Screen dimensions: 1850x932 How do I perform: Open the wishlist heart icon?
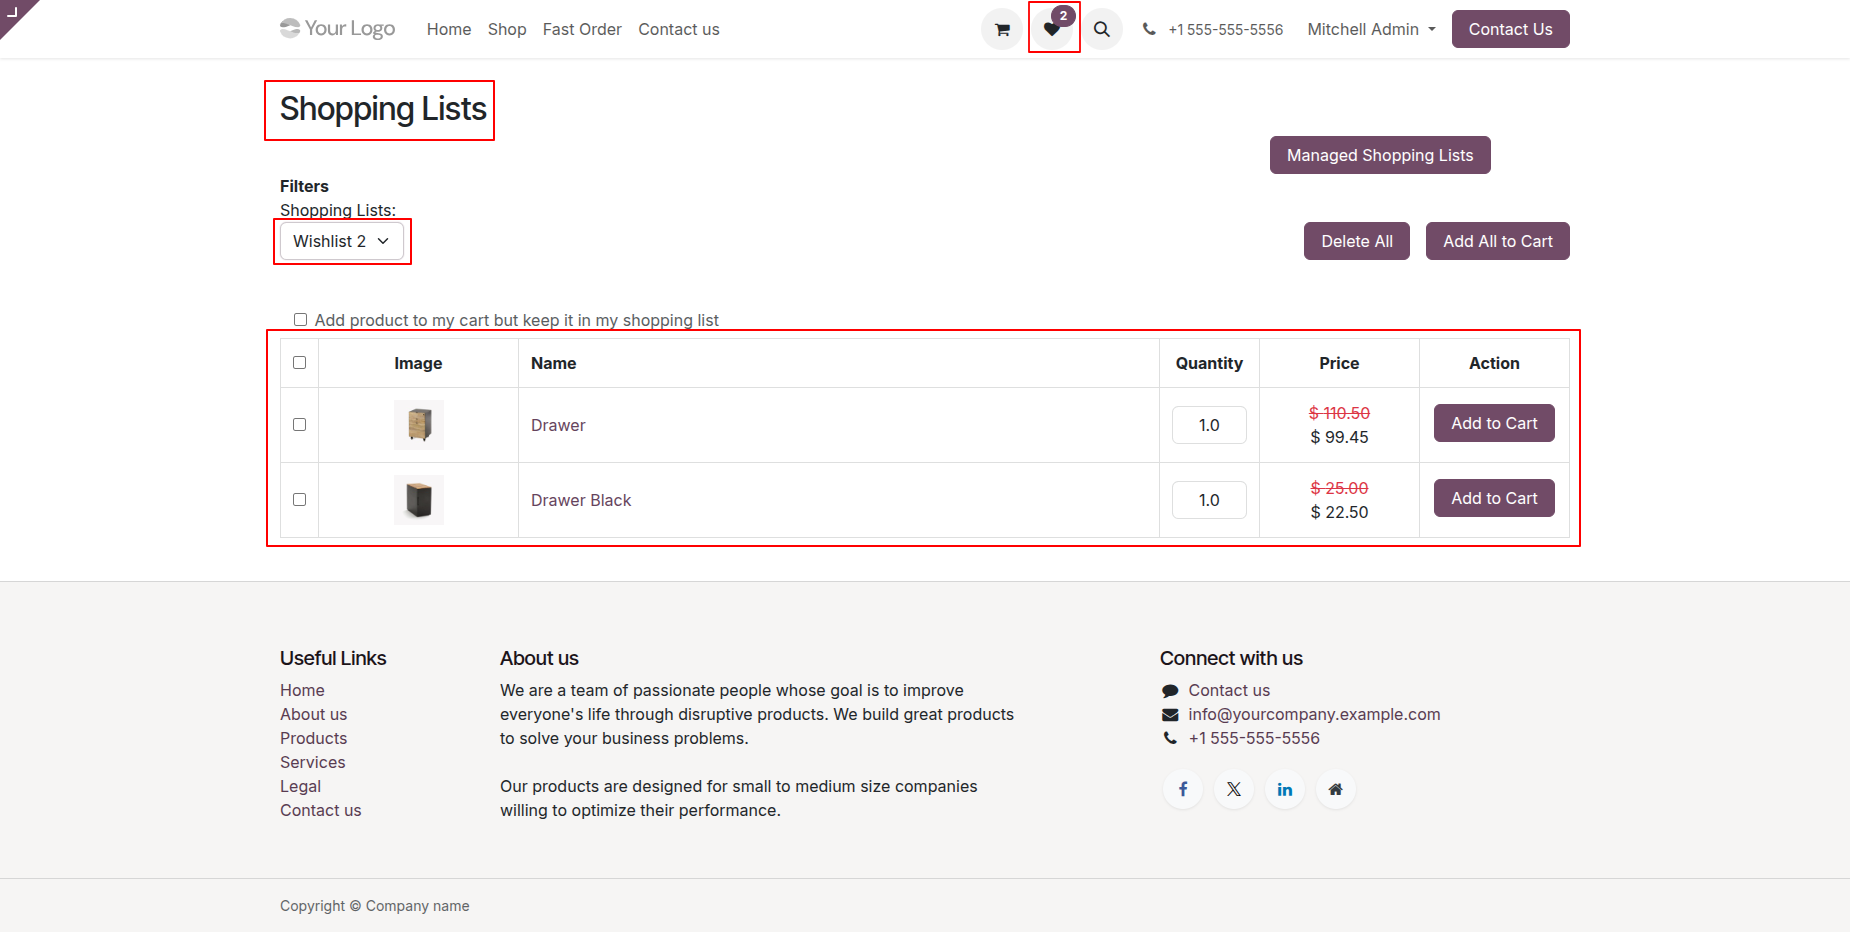(x=1052, y=29)
